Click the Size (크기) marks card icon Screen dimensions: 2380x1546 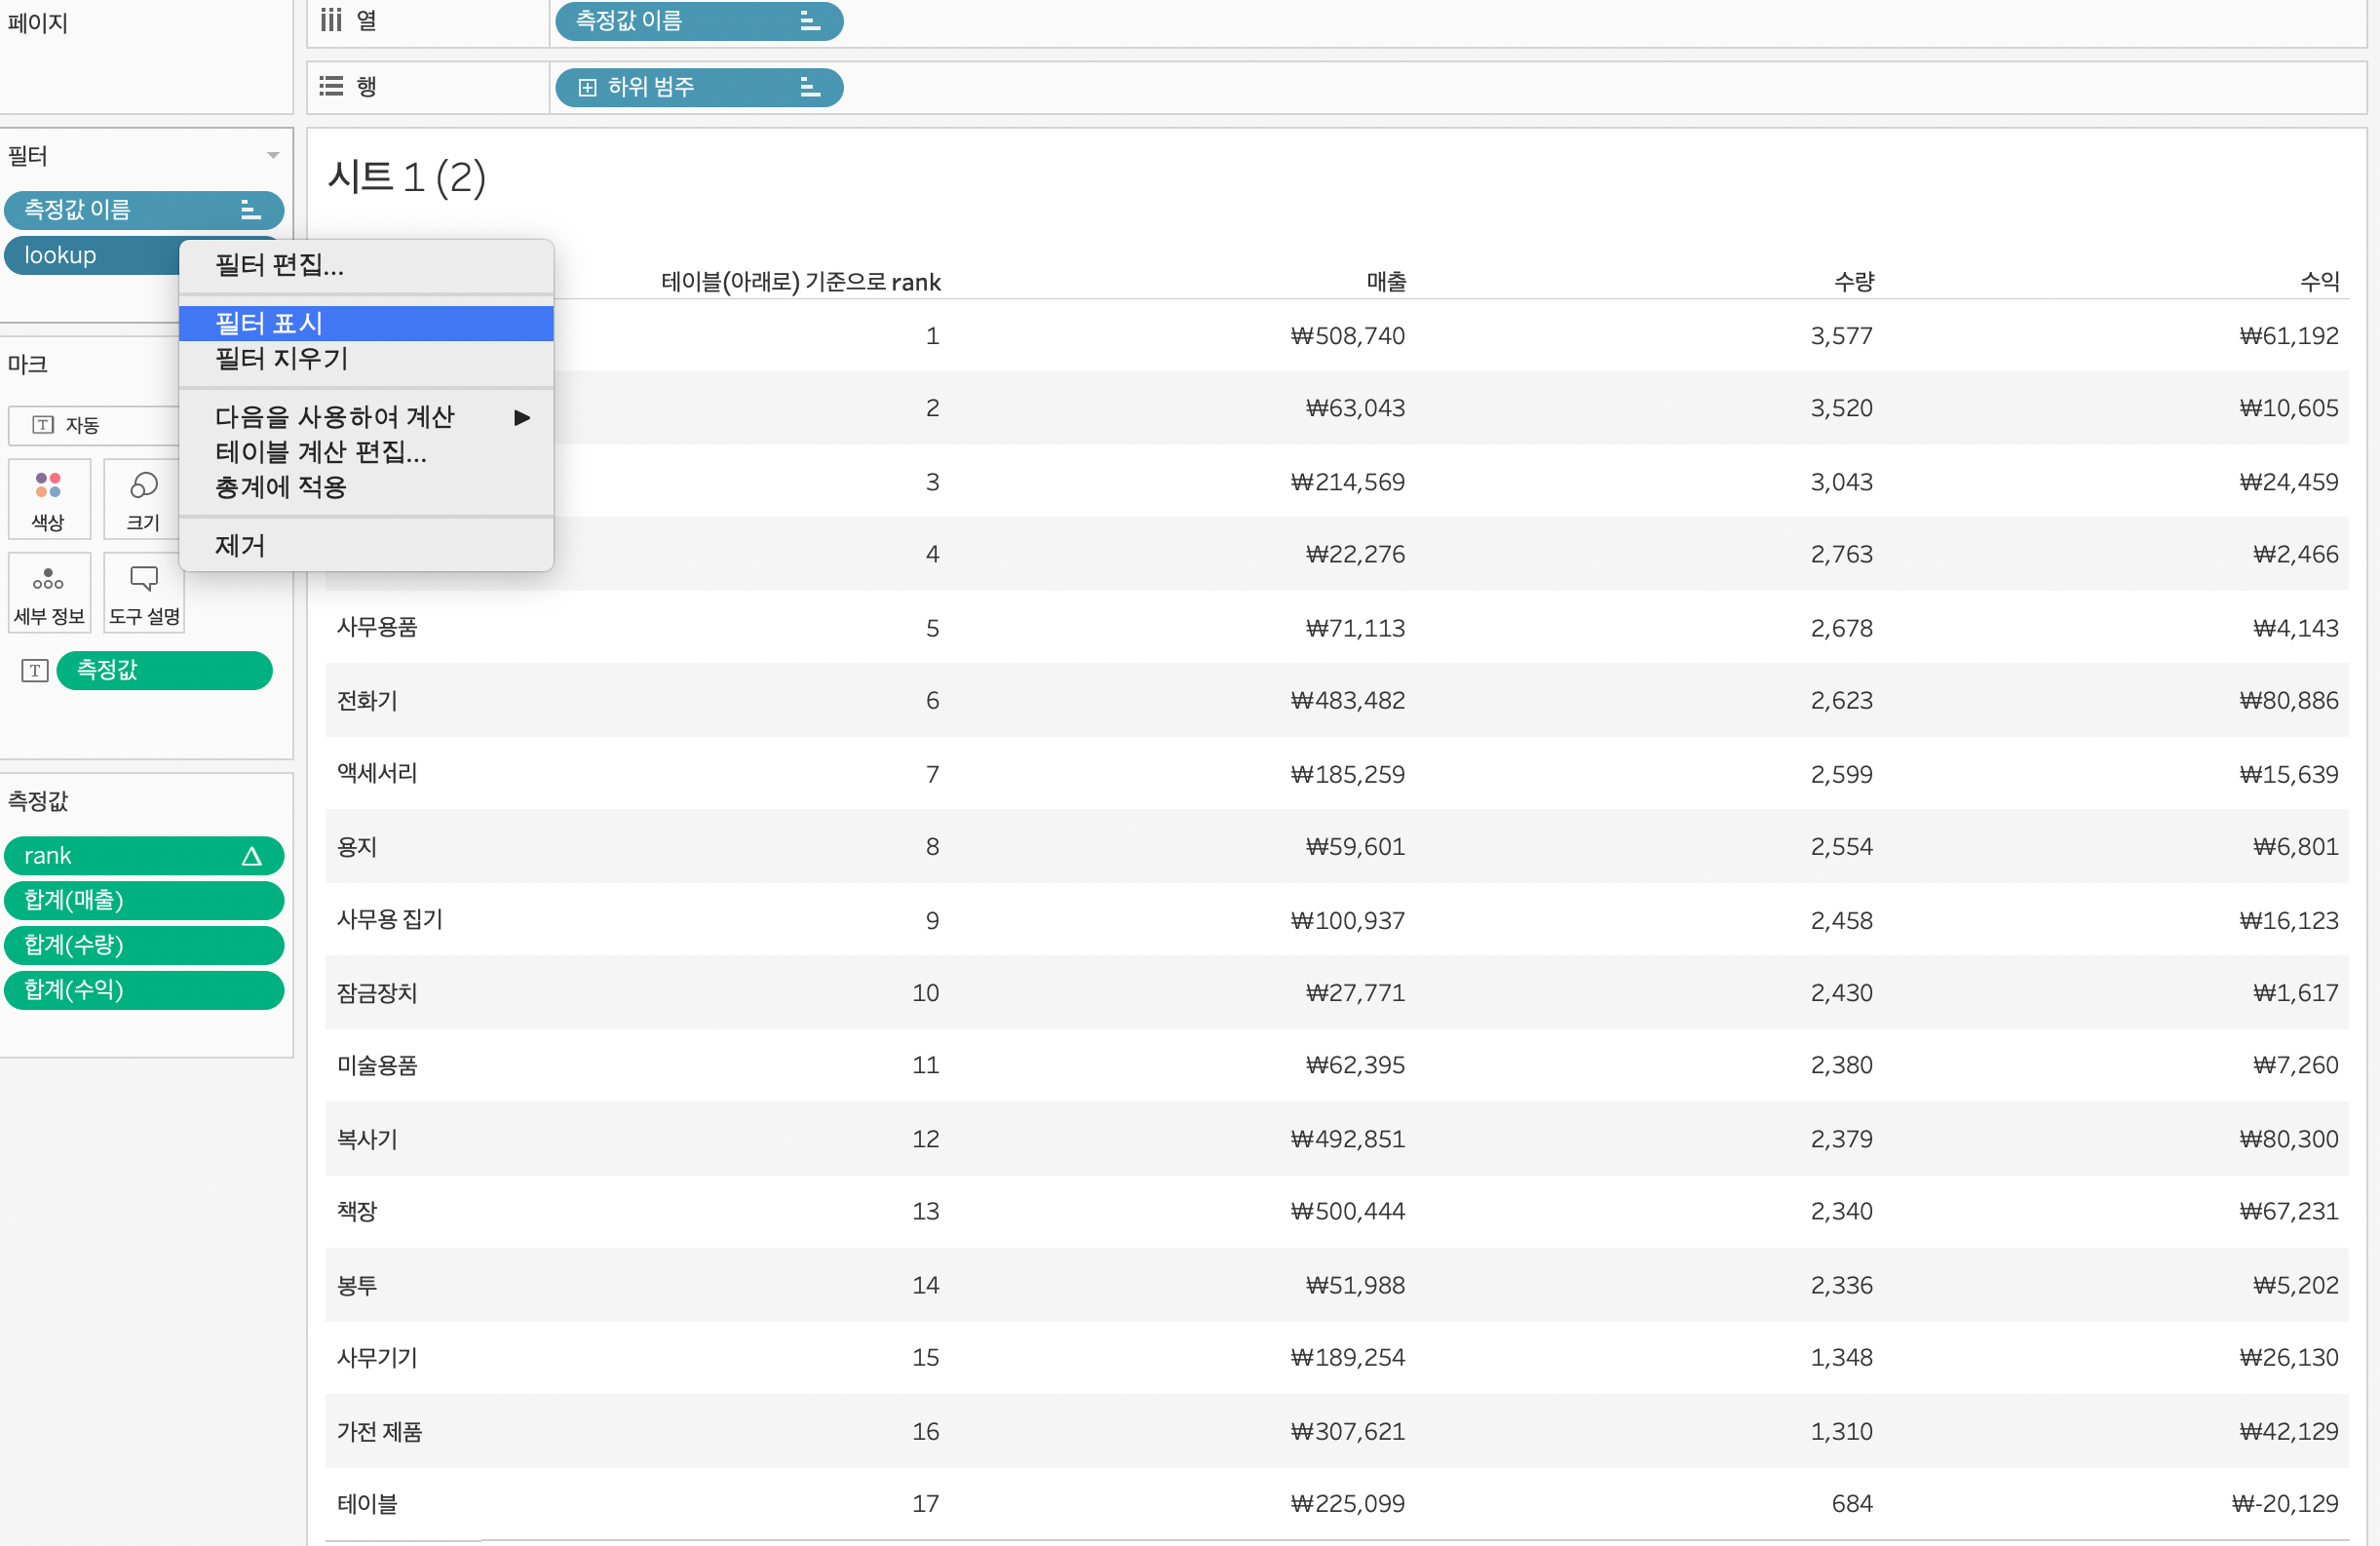(x=143, y=486)
